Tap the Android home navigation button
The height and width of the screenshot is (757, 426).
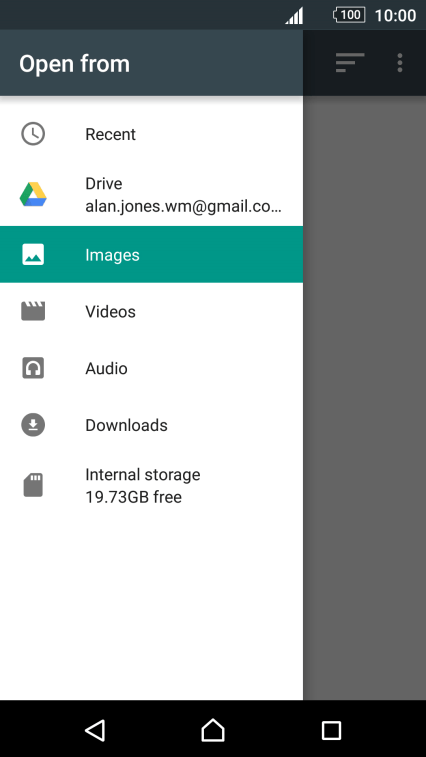tap(213, 729)
